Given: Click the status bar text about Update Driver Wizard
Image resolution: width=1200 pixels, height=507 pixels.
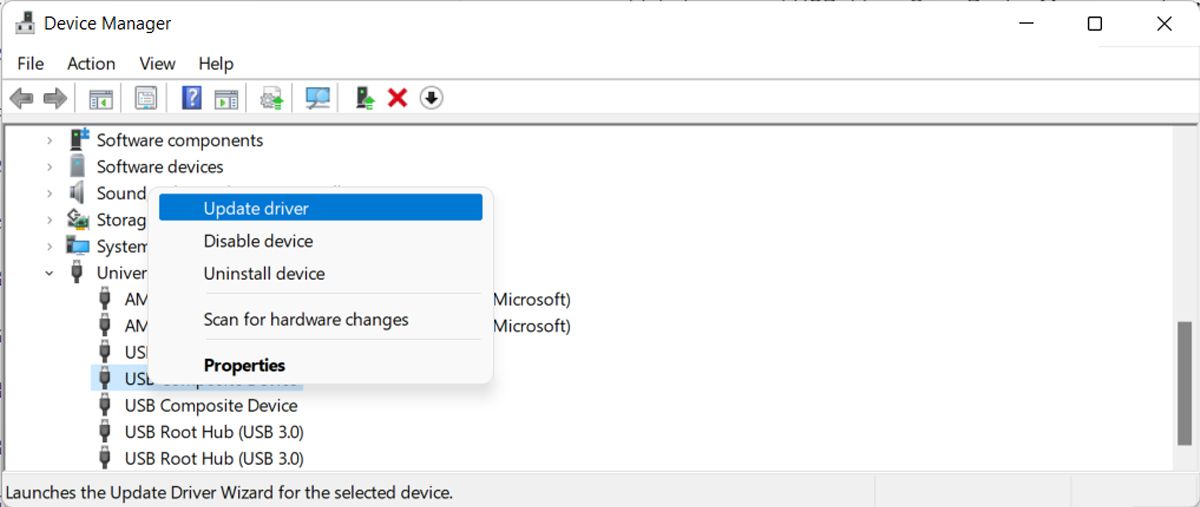Looking at the screenshot, I should [229, 492].
